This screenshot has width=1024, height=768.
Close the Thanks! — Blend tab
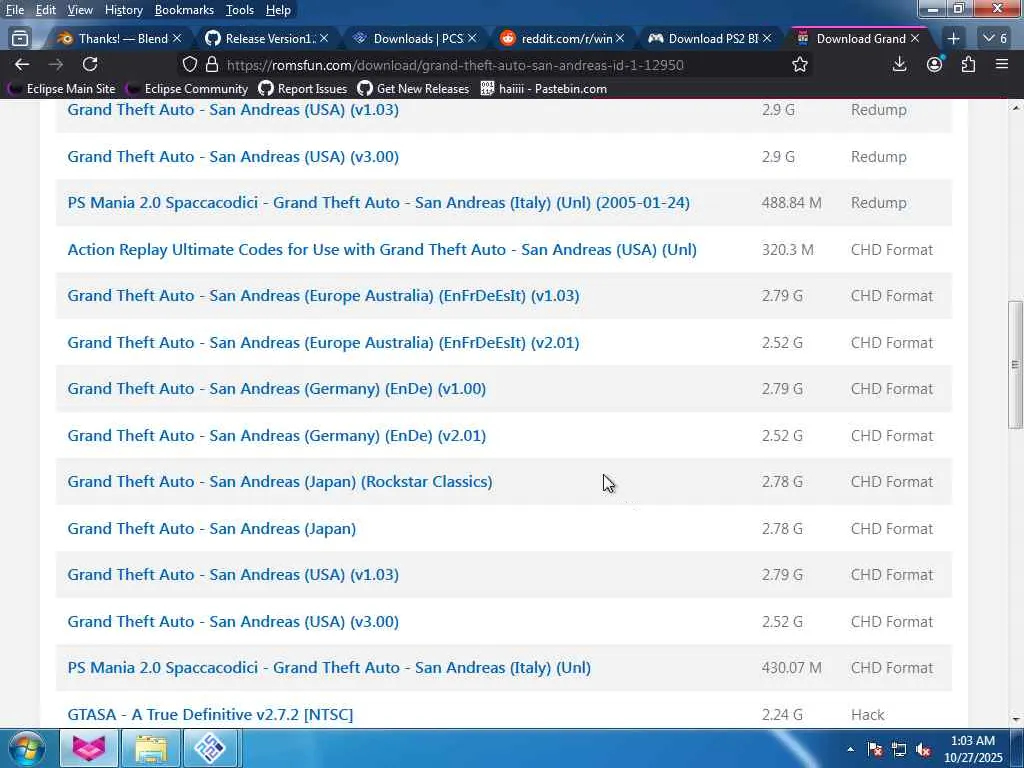tap(177, 39)
